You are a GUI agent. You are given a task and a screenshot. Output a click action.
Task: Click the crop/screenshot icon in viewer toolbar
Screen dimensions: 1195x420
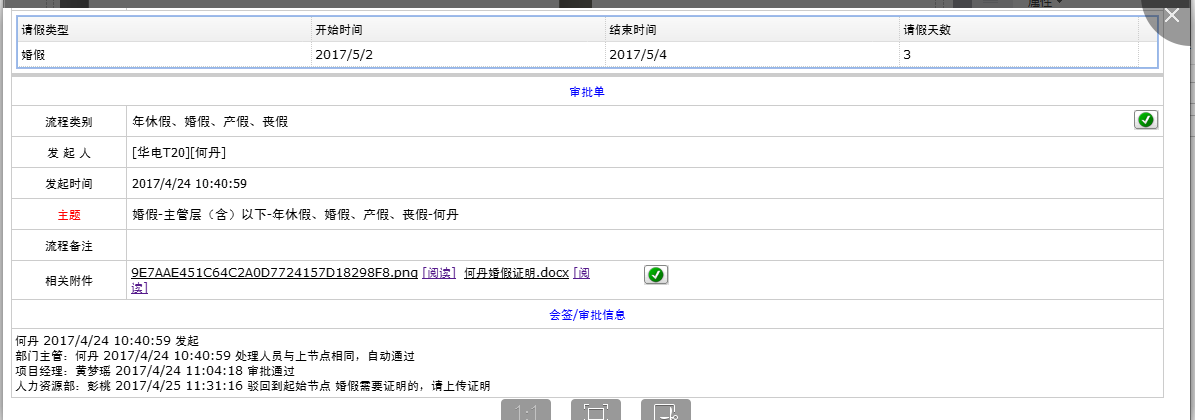[x=666, y=411]
